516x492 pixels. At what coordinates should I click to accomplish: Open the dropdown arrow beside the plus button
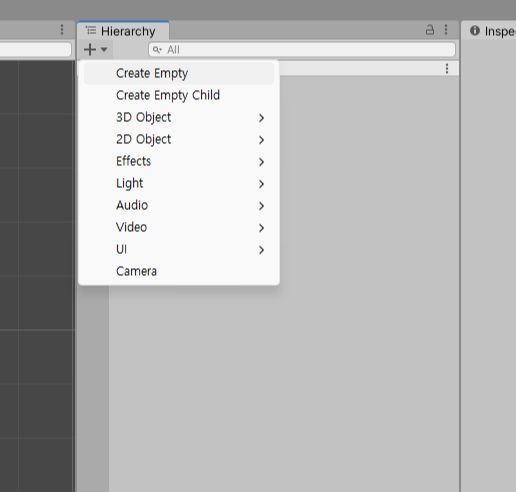click(104, 50)
